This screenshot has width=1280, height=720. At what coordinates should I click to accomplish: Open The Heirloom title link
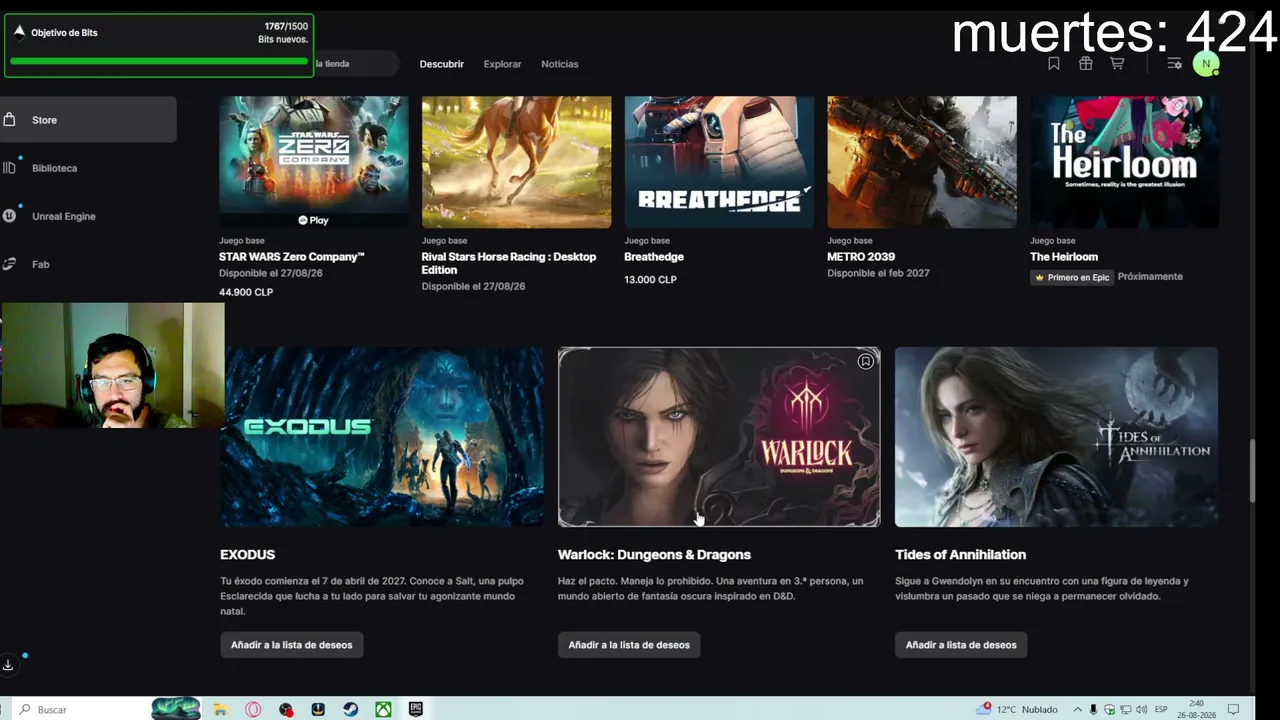(x=1064, y=257)
